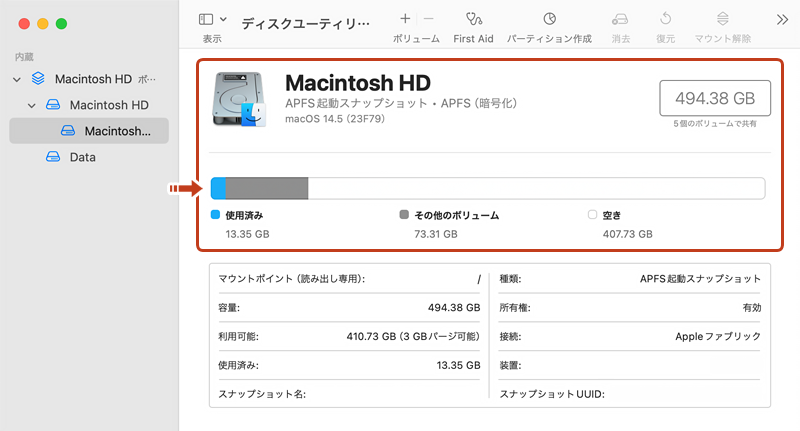Open the sidebar view options icon

tap(206, 19)
